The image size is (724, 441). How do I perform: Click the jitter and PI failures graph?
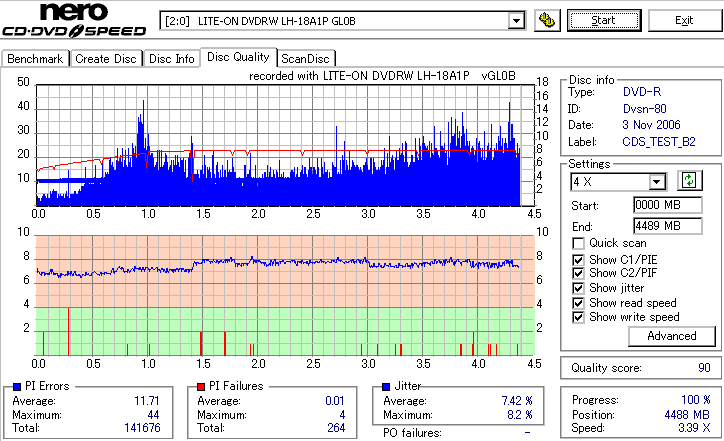285,295
